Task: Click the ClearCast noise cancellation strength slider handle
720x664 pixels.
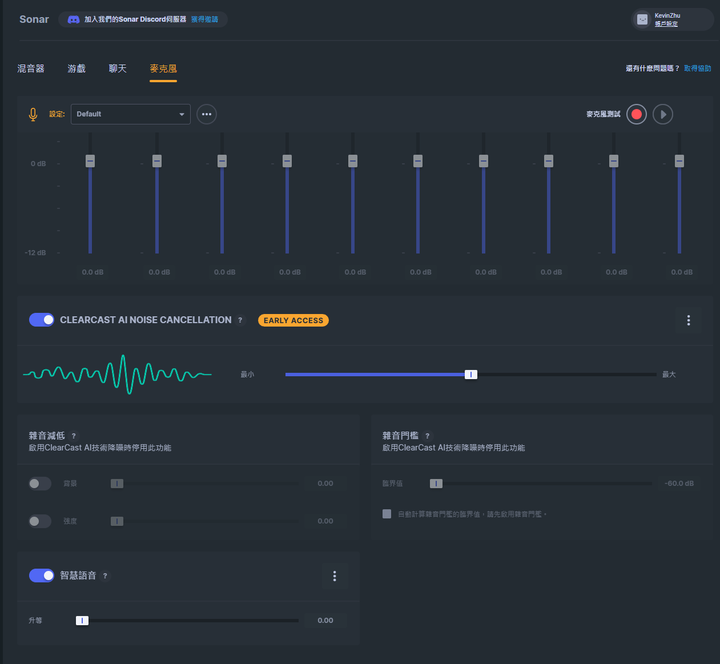Action: (471, 375)
